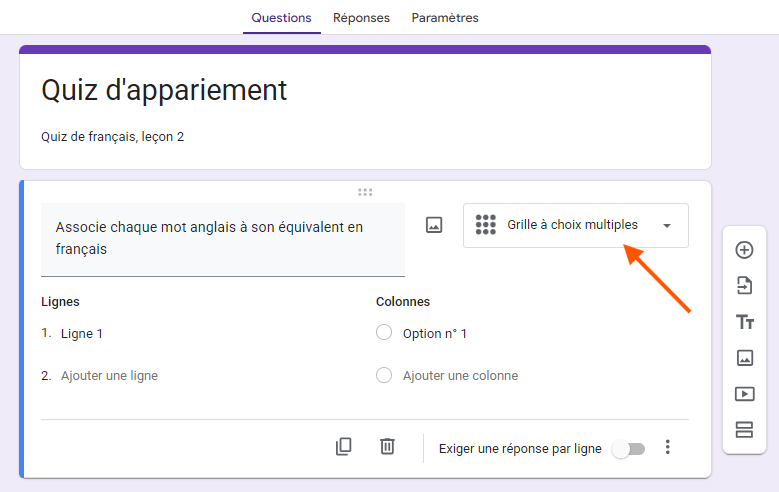Screen dimensions: 779x492
Task: Open the 'Grille à choix multiples' dropdown
Action: [x=575, y=225]
